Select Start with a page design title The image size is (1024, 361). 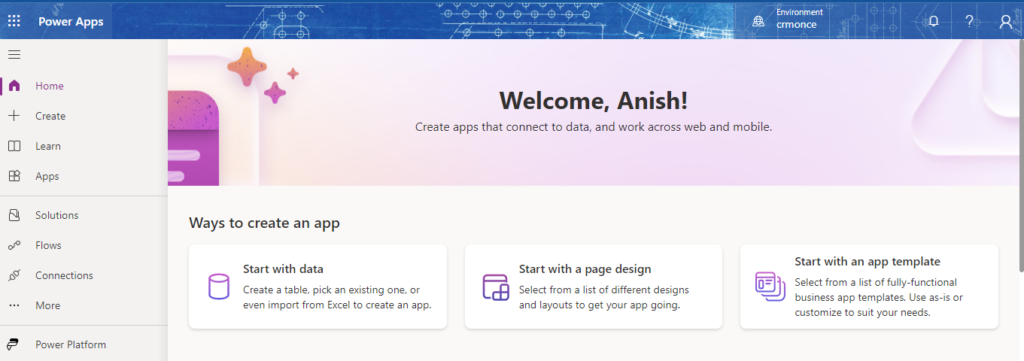tap(584, 268)
